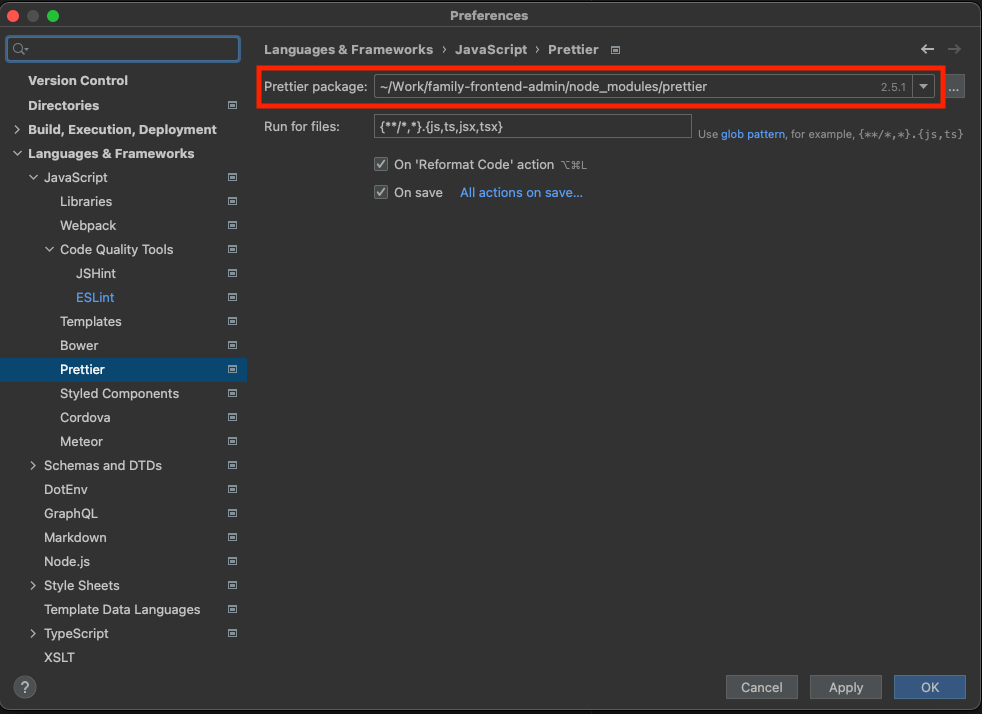Expand the Schemas and DTDs node
This screenshot has width=982, height=714.
coord(33,465)
